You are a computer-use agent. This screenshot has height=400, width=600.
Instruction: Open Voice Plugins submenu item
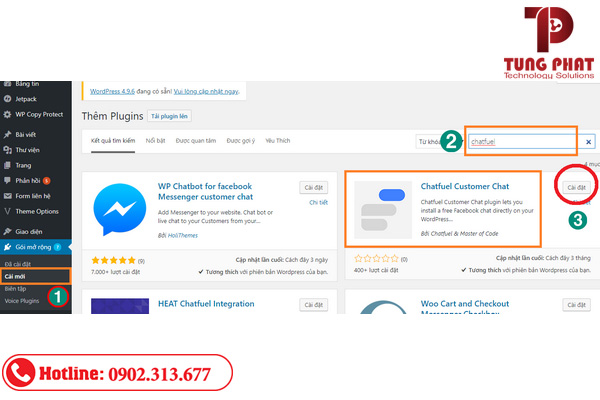tap(22, 301)
